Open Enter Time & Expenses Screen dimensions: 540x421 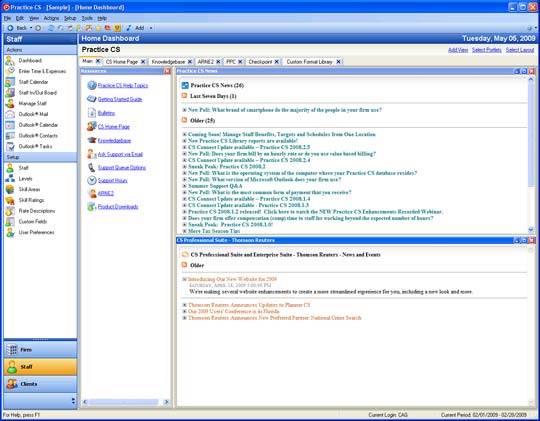tap(35, 71)
